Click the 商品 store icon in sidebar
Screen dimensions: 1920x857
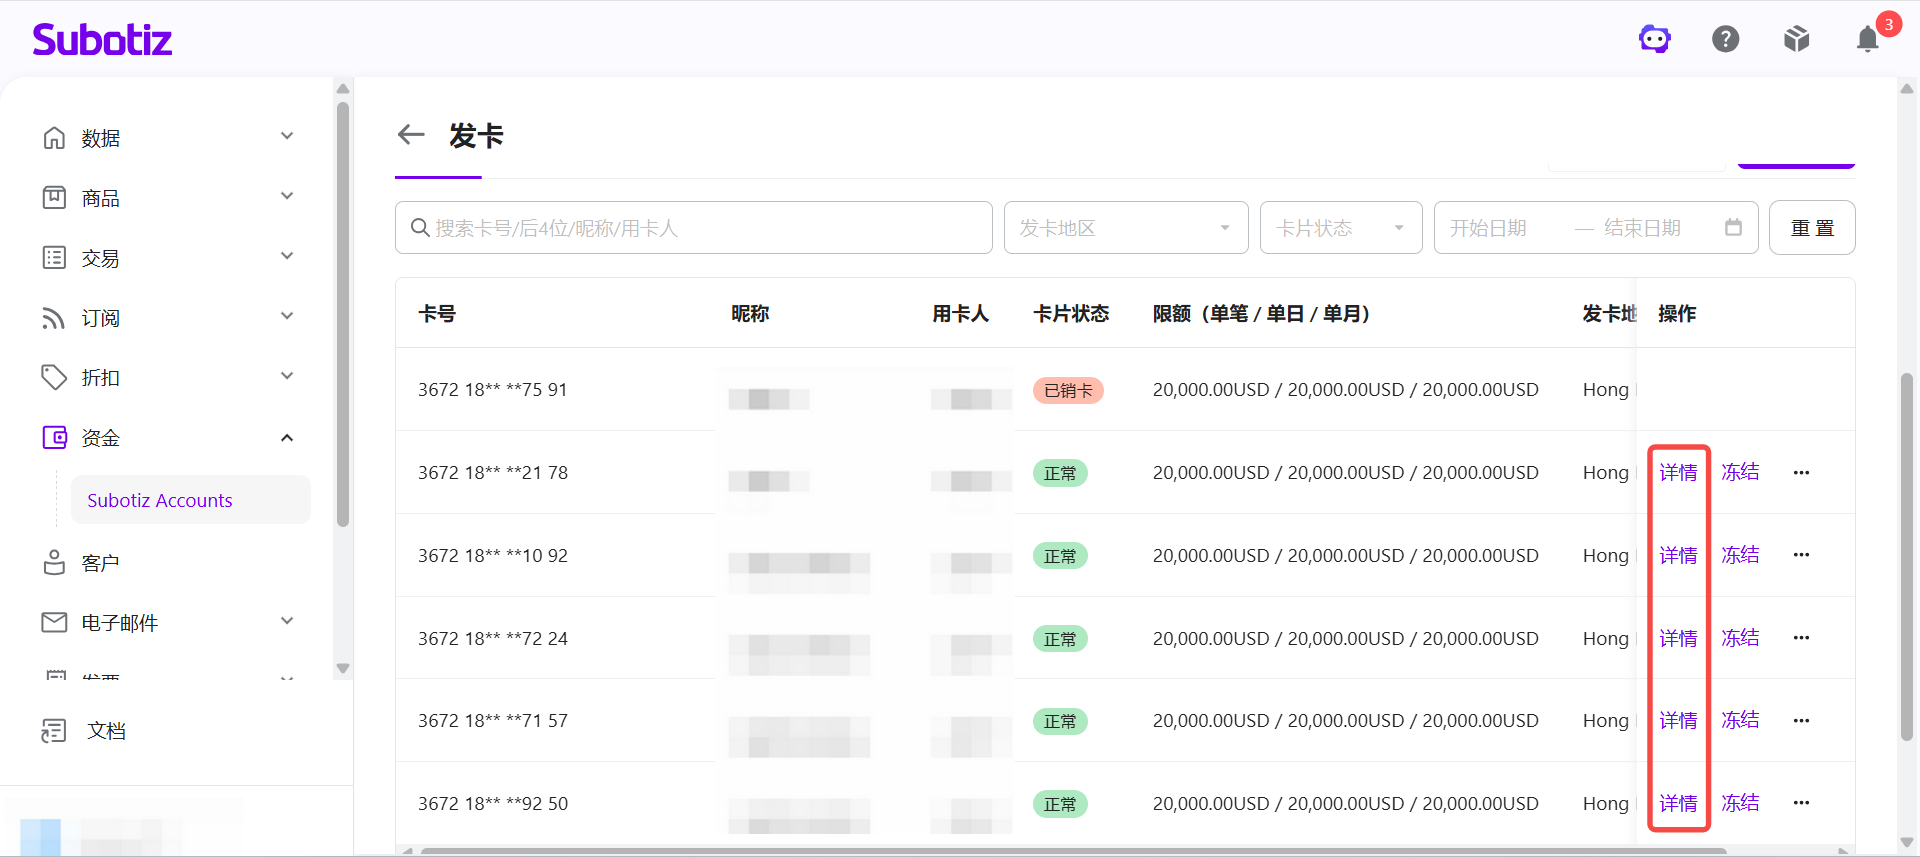pos(54,198)
